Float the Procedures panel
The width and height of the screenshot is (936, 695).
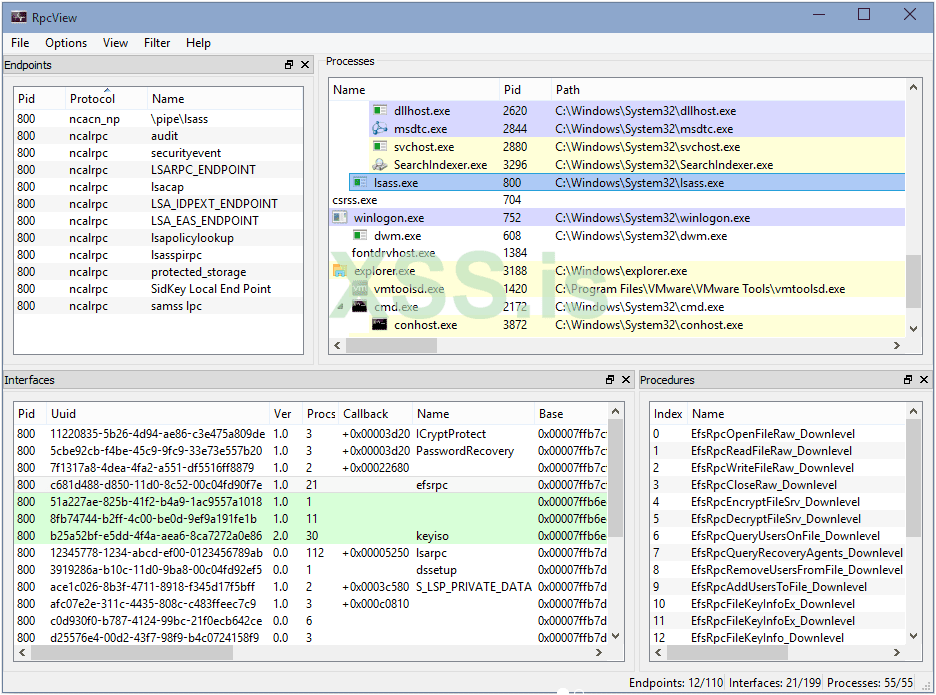pyautogui.click(x=908, y=380)
